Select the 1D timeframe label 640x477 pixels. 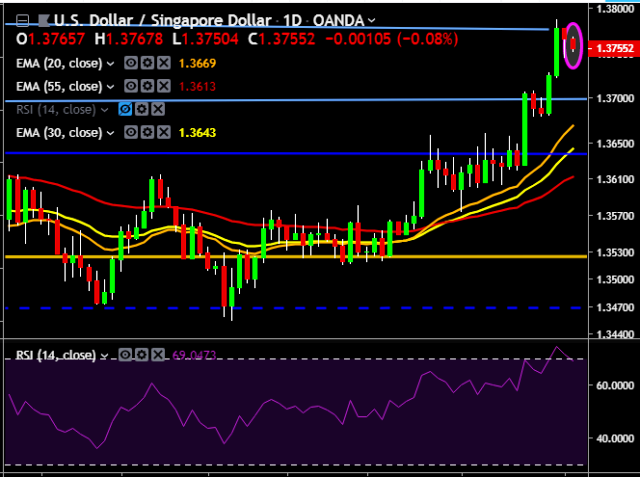pos(292,20)
